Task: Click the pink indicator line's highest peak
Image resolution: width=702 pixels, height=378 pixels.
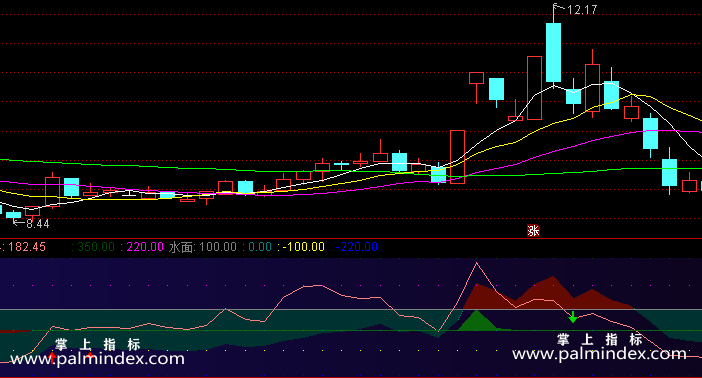Action: [x=476, y=263]
